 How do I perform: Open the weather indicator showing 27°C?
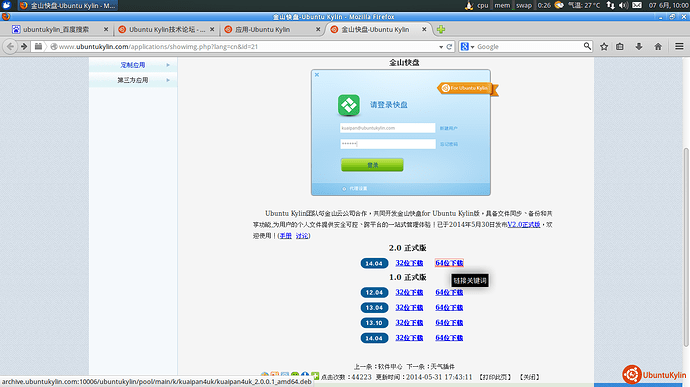click(578, 5)
